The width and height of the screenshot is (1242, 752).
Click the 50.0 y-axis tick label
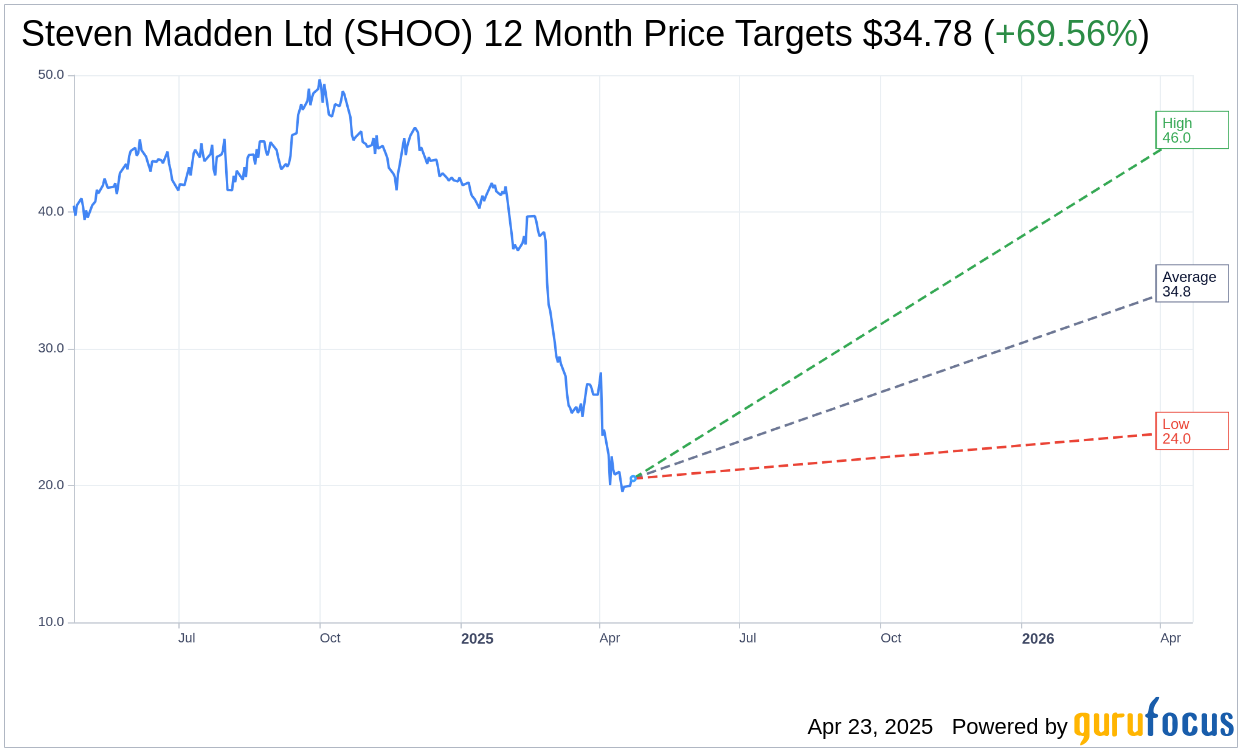coord(51,75)
